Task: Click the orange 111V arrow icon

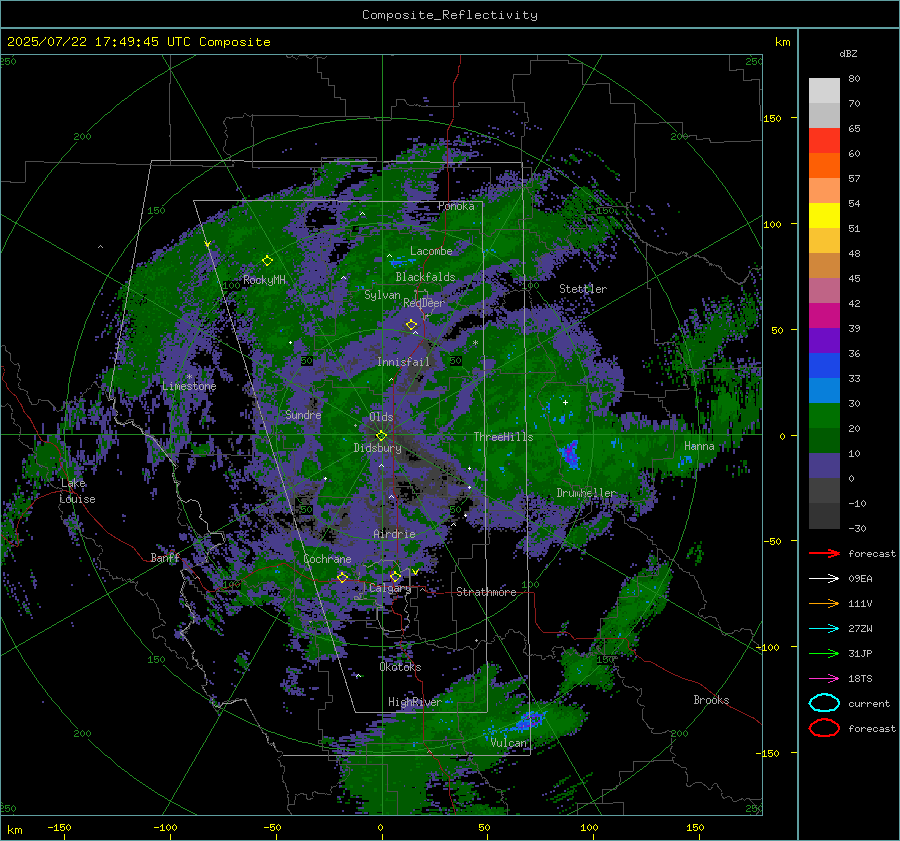Action: pos(824,603)
